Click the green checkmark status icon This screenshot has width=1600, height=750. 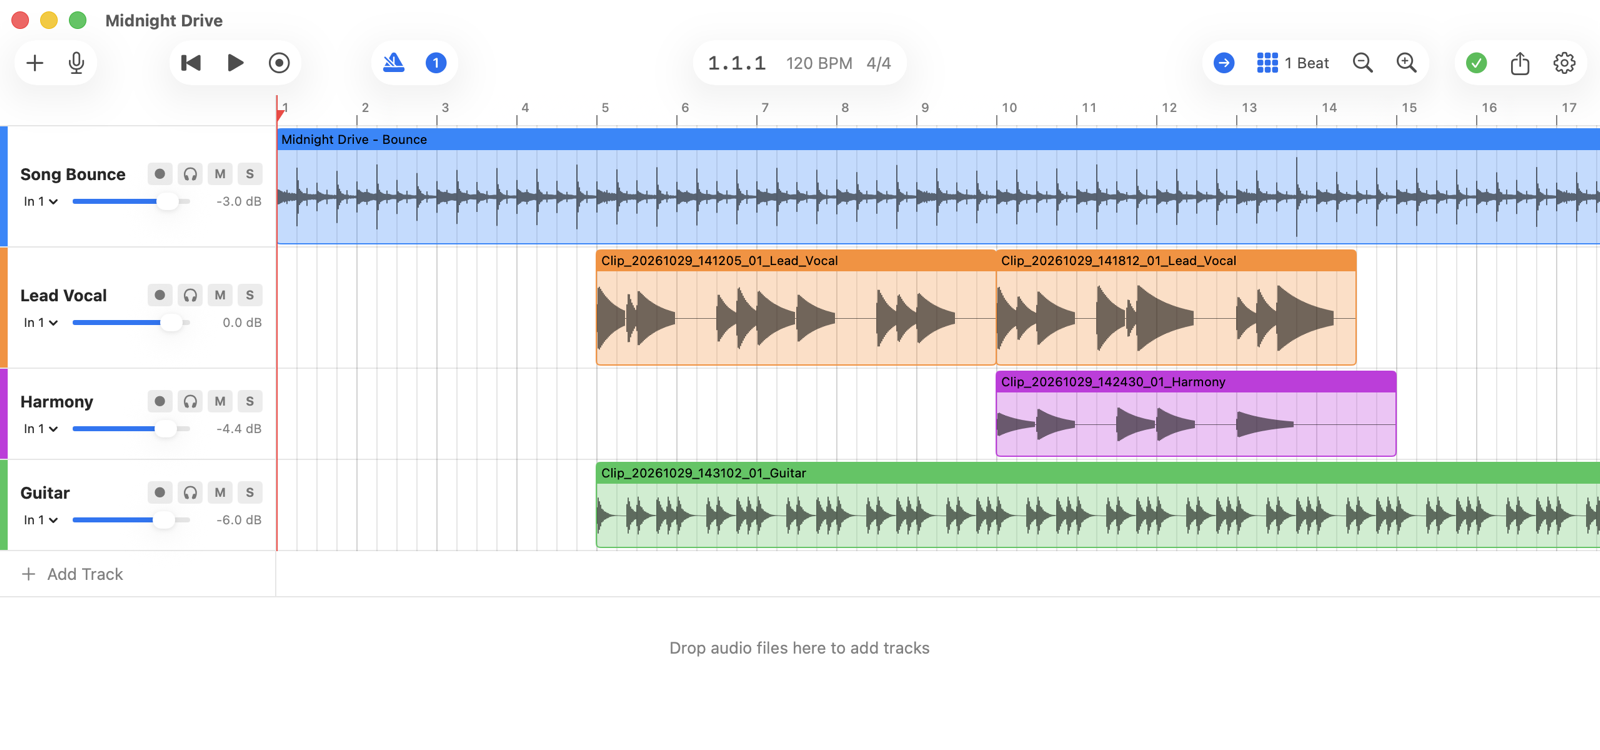click(x=1476, y=63)
